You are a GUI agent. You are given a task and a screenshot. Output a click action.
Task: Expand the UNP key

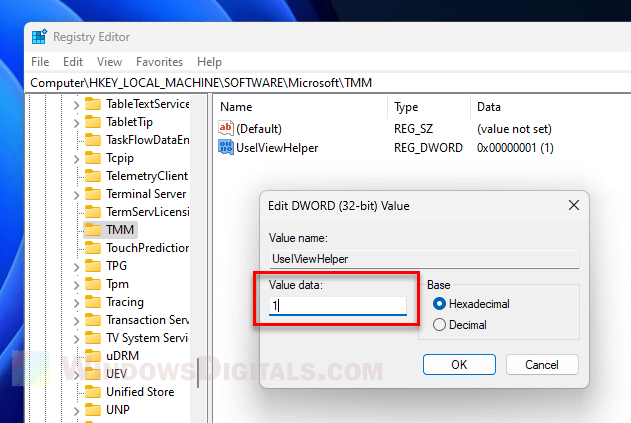(76, 411)
